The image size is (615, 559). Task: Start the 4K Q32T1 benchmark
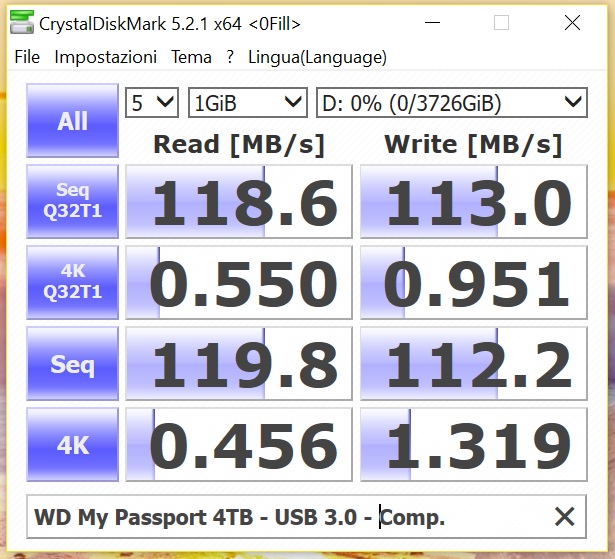click(73, 282)
